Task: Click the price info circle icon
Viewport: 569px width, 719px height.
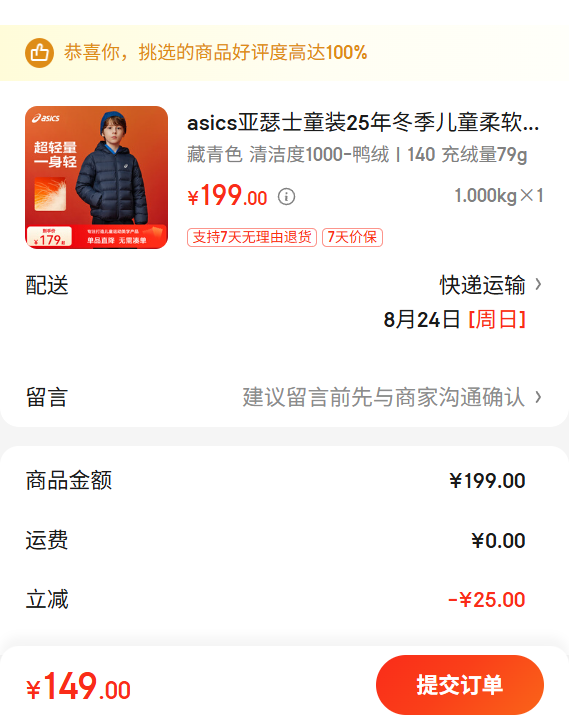Action: [287, 197]
